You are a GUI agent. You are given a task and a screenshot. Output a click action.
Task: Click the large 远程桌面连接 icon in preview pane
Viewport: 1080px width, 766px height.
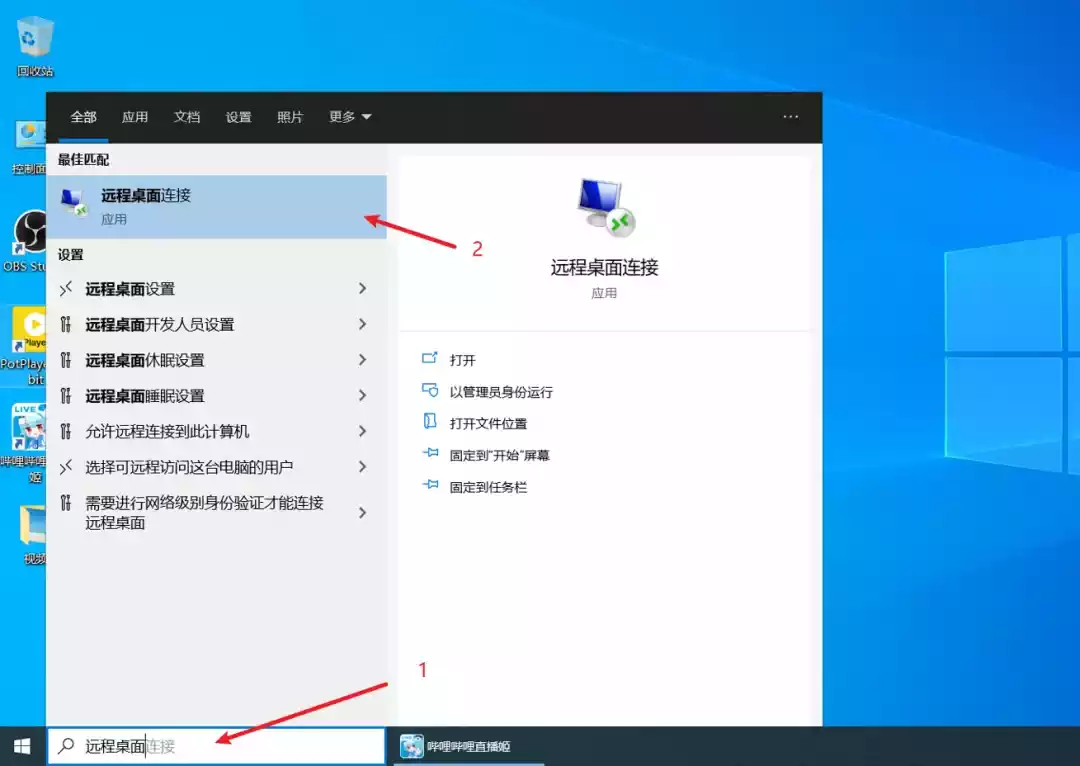click(x=605, y=207)
